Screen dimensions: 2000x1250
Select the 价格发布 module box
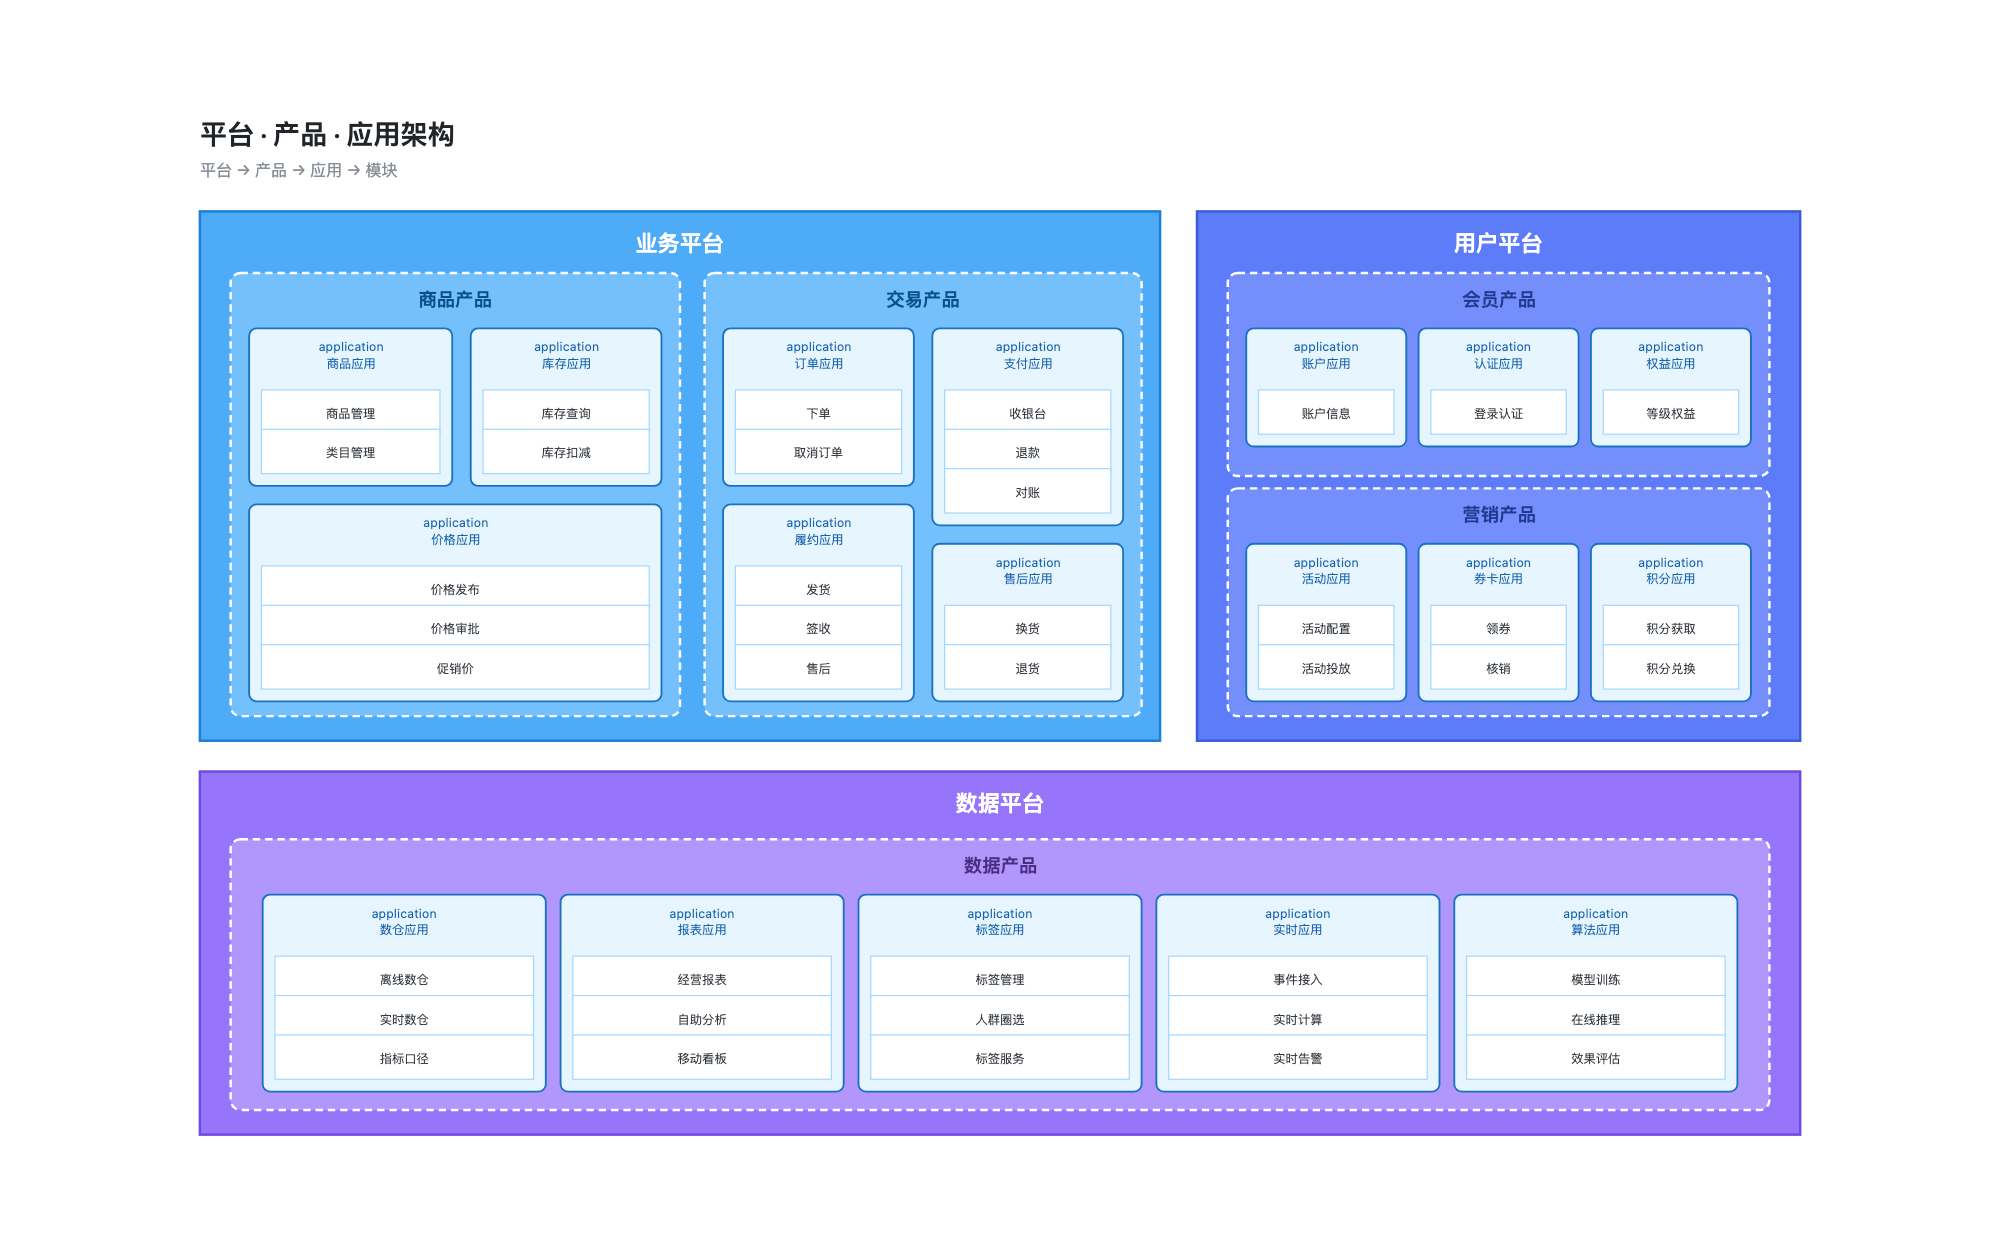coord(455,587)
